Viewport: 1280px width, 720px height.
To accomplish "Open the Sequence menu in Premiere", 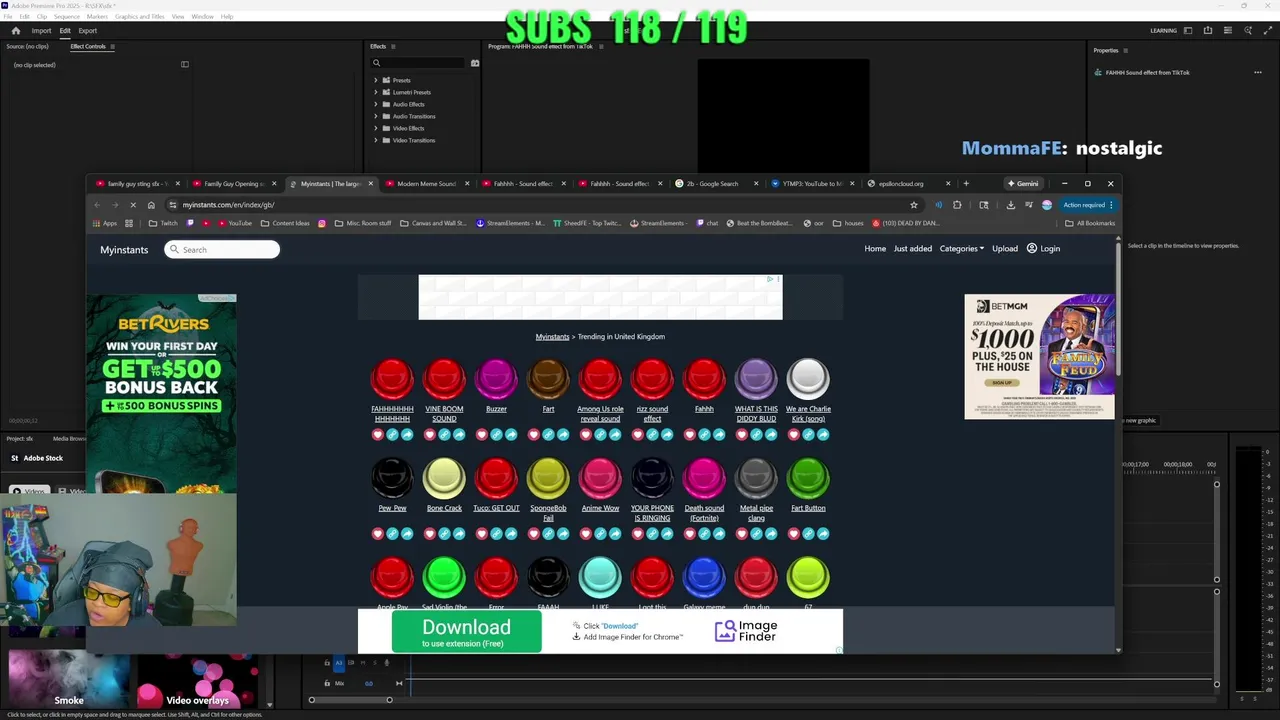I will coord(66,17).
